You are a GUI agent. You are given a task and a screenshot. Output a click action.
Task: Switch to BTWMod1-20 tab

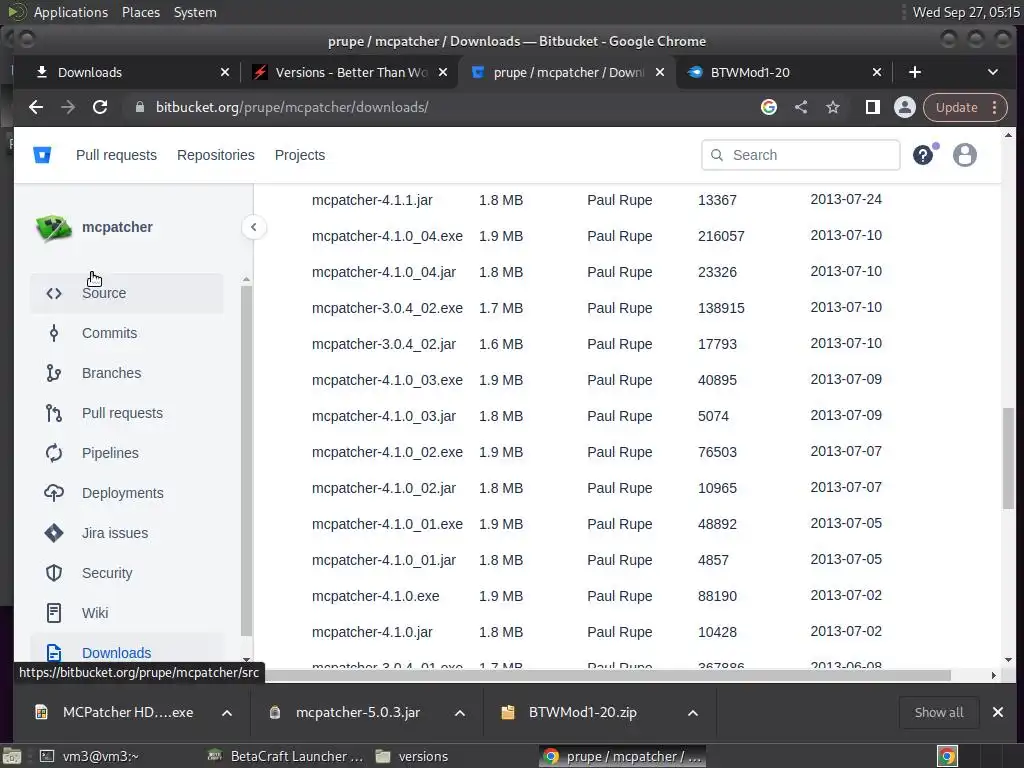click(783, 72)
